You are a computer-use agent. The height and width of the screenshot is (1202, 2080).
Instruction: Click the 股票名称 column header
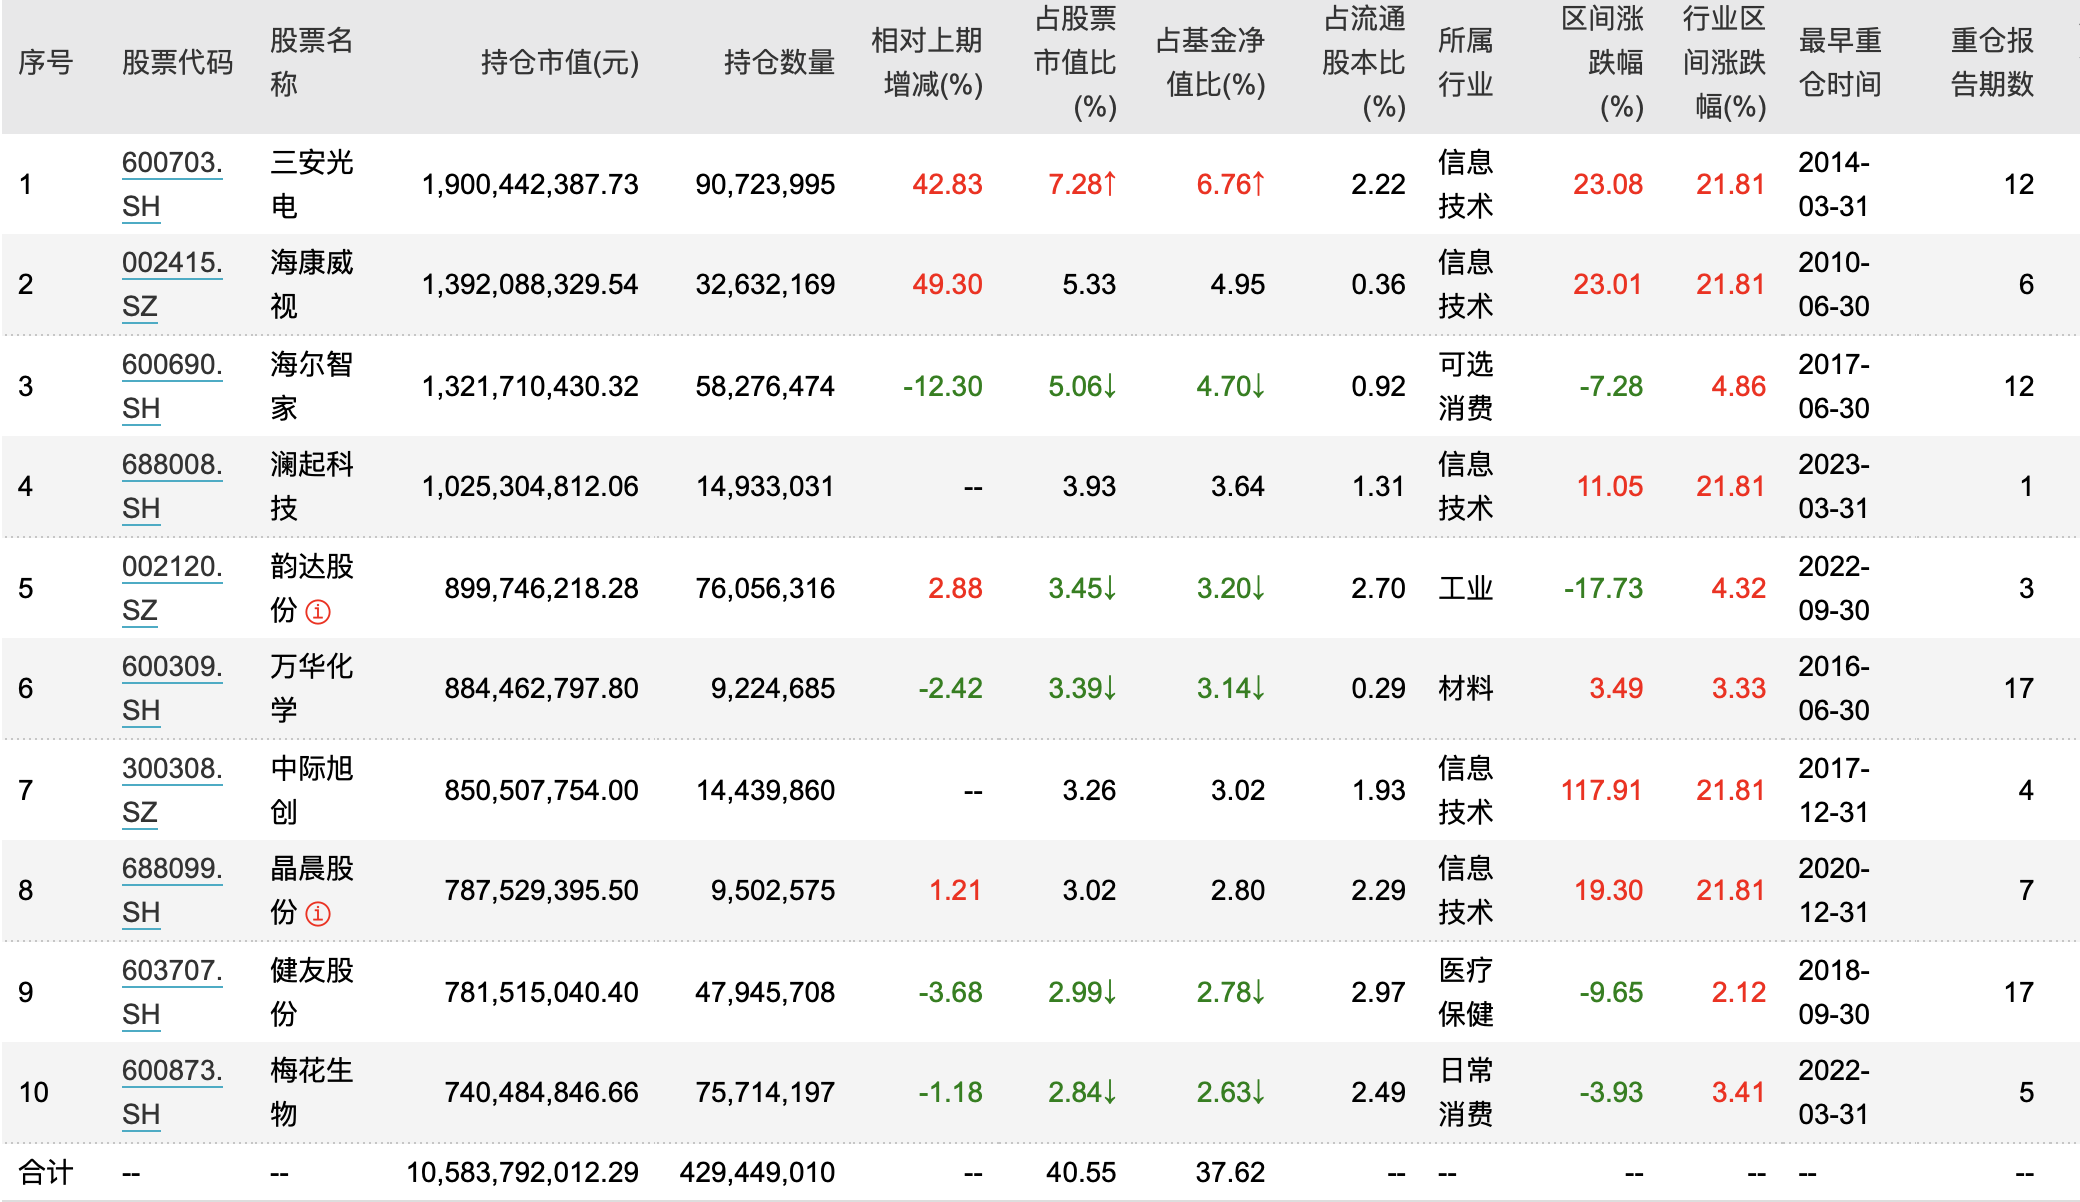click(312, 62)
